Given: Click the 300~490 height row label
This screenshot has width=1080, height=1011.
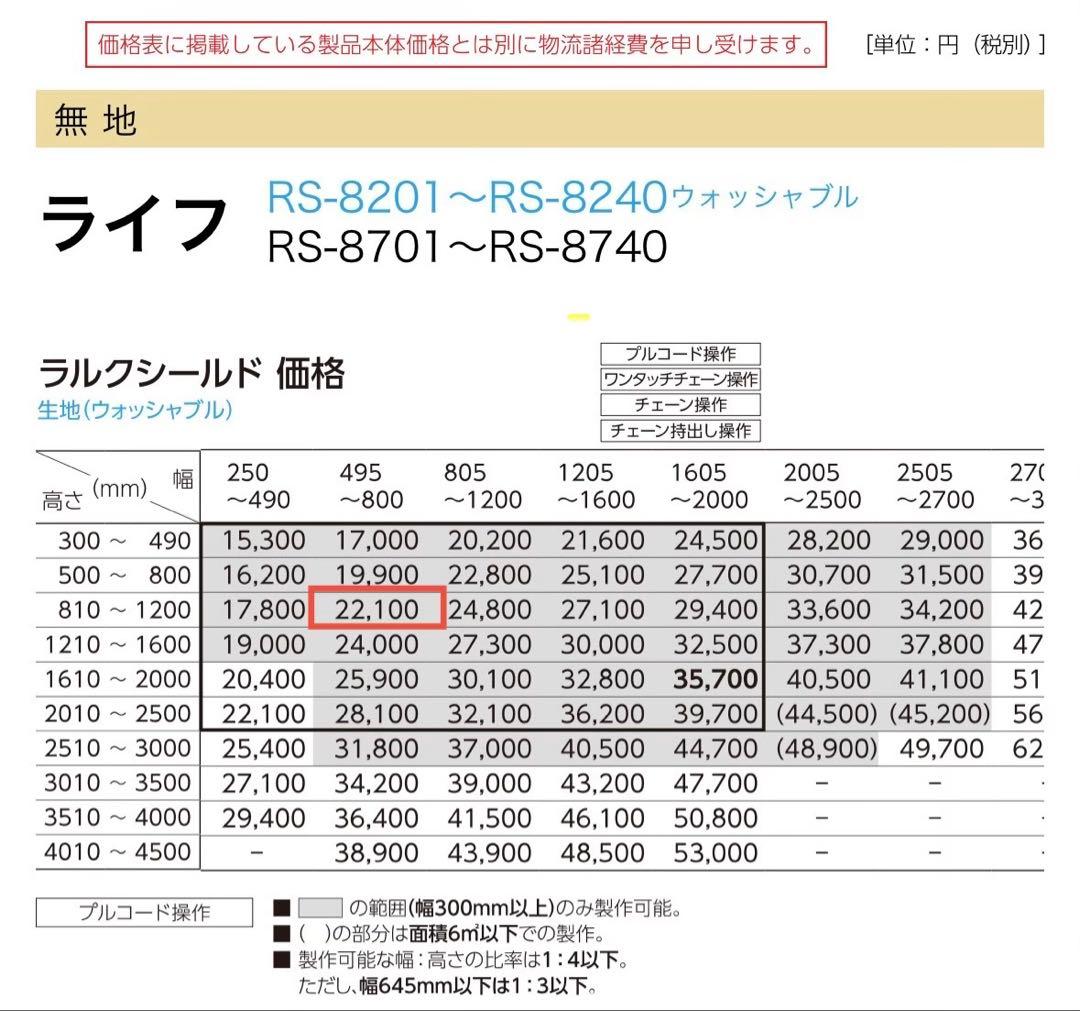Looking at the screenshot, I should point(124,541).
